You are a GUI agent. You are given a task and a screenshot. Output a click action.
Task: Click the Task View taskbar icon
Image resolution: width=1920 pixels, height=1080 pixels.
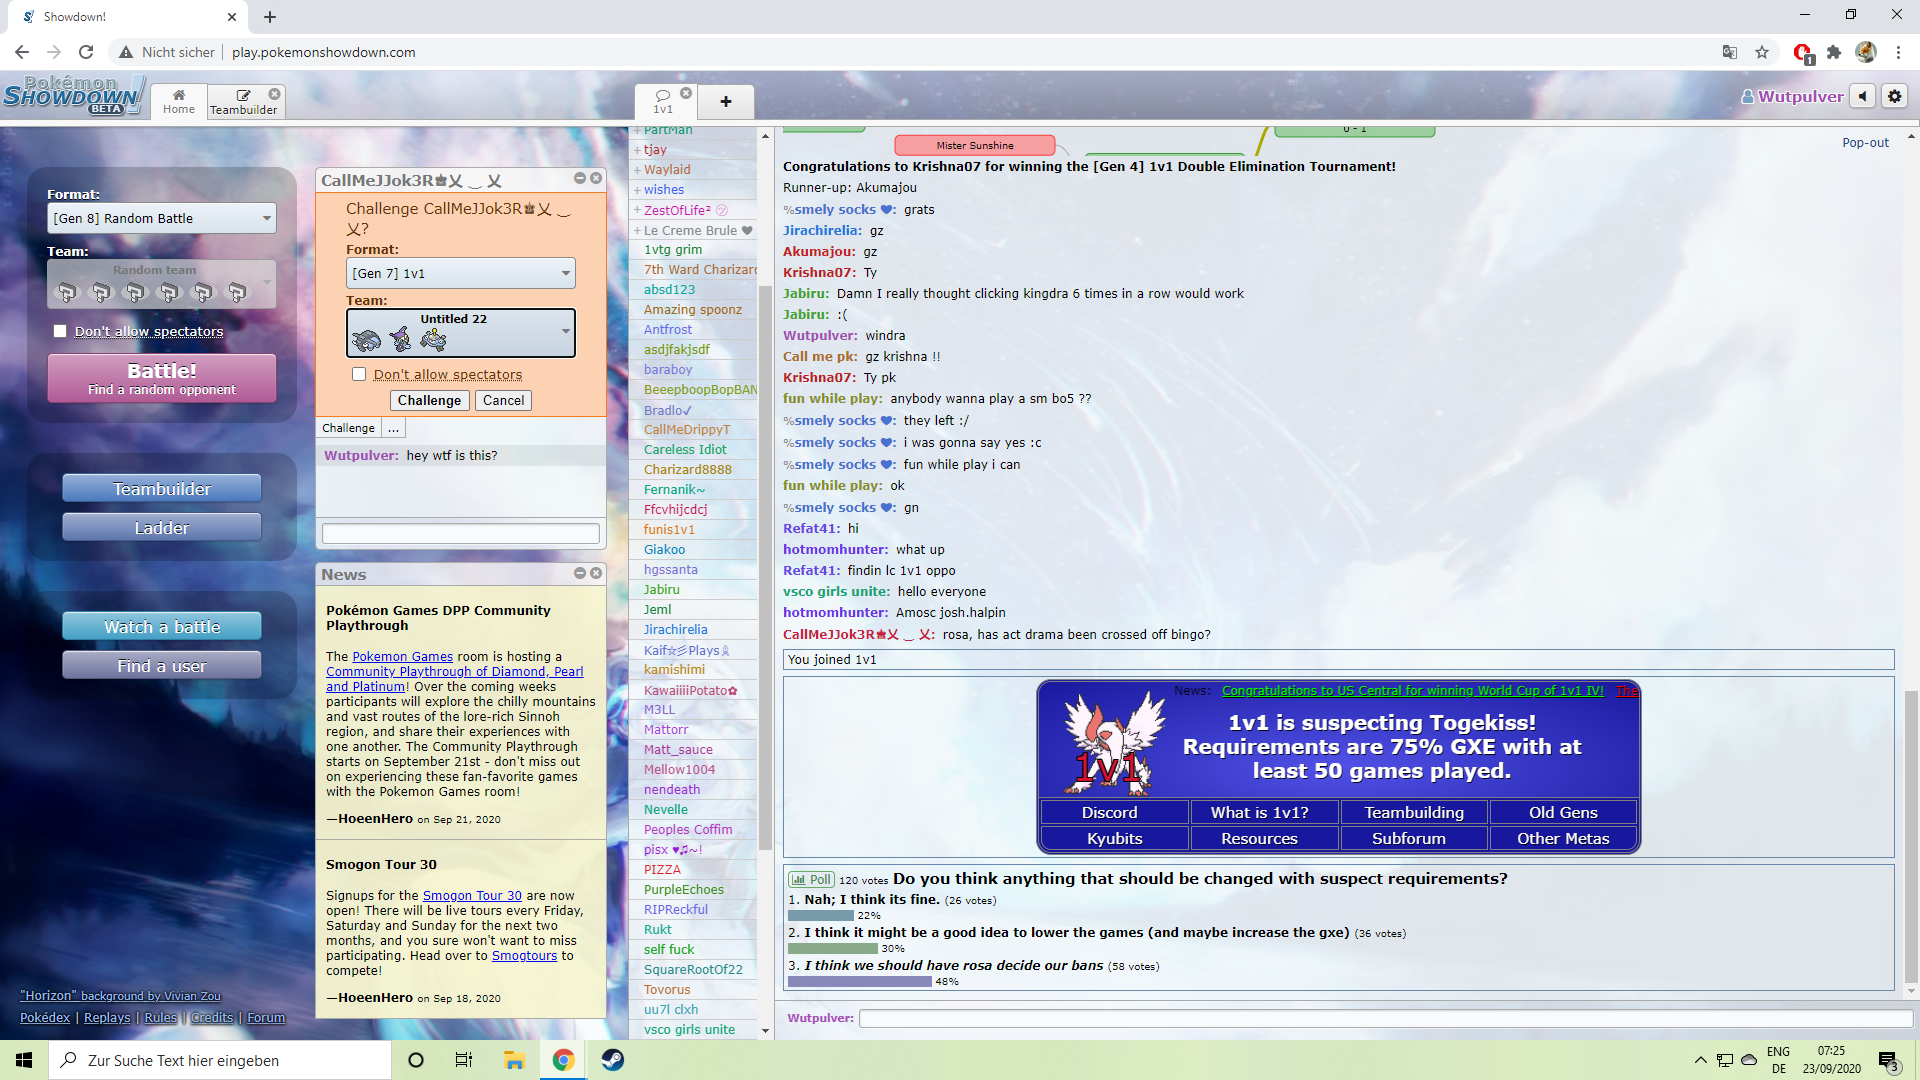click(464, 1060)
